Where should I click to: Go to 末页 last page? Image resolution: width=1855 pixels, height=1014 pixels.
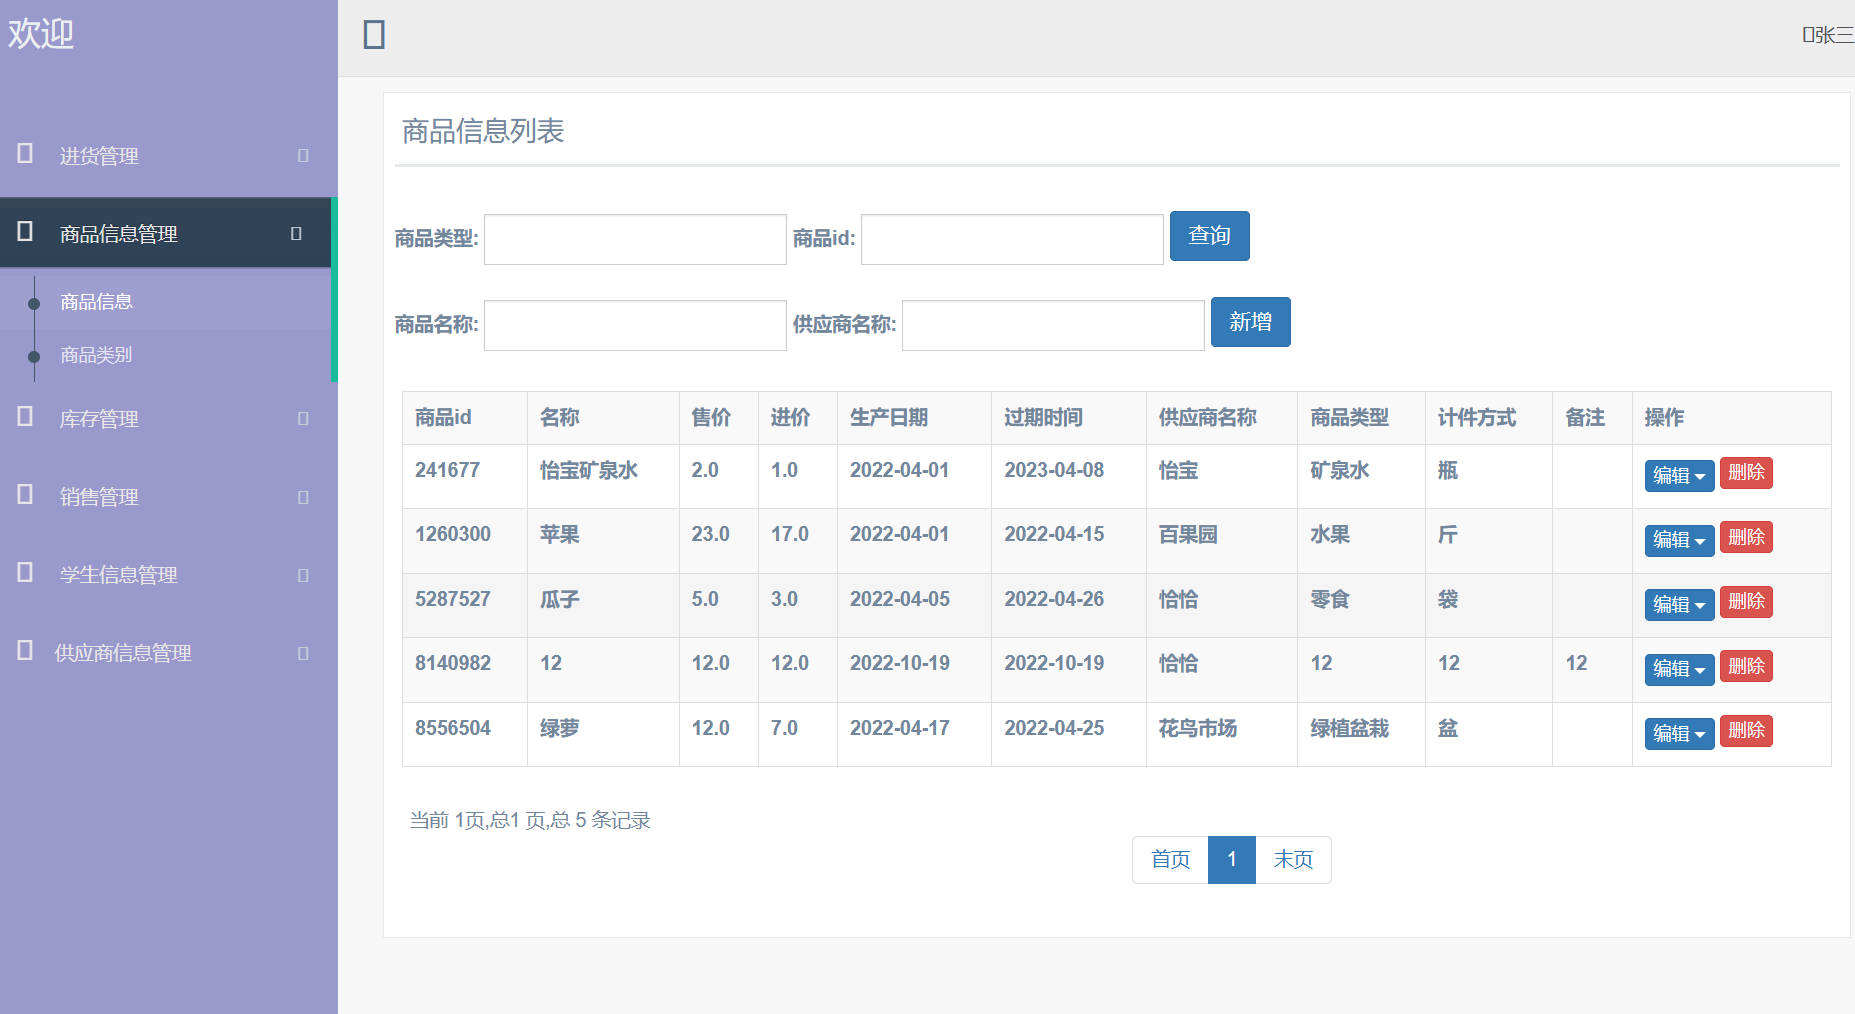(1292, 859)
